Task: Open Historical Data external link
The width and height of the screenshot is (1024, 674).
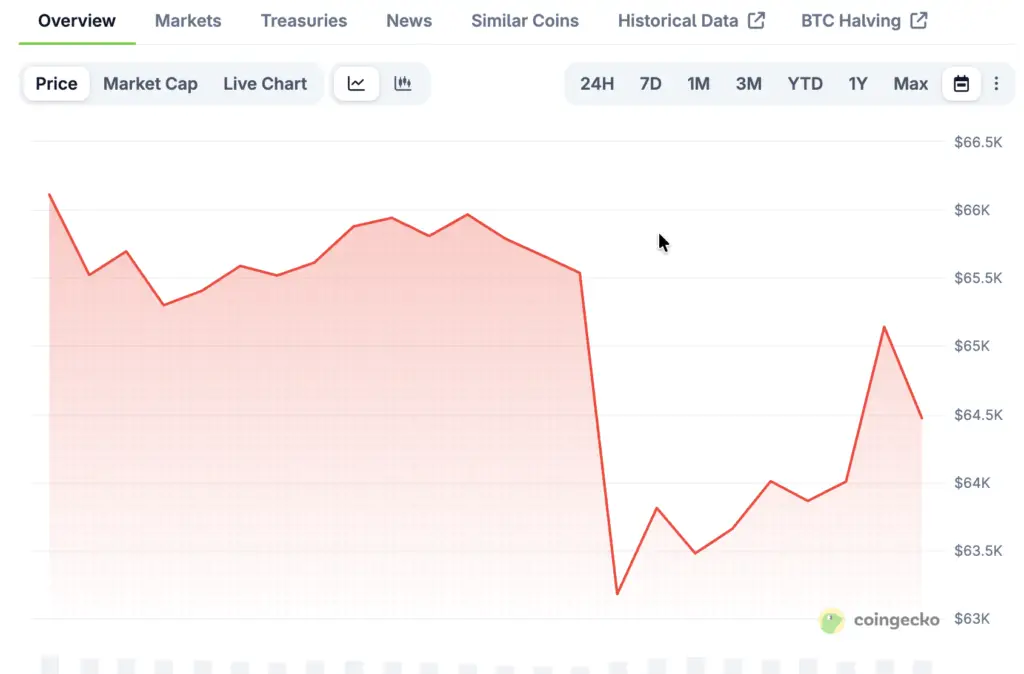Action: 691,20
